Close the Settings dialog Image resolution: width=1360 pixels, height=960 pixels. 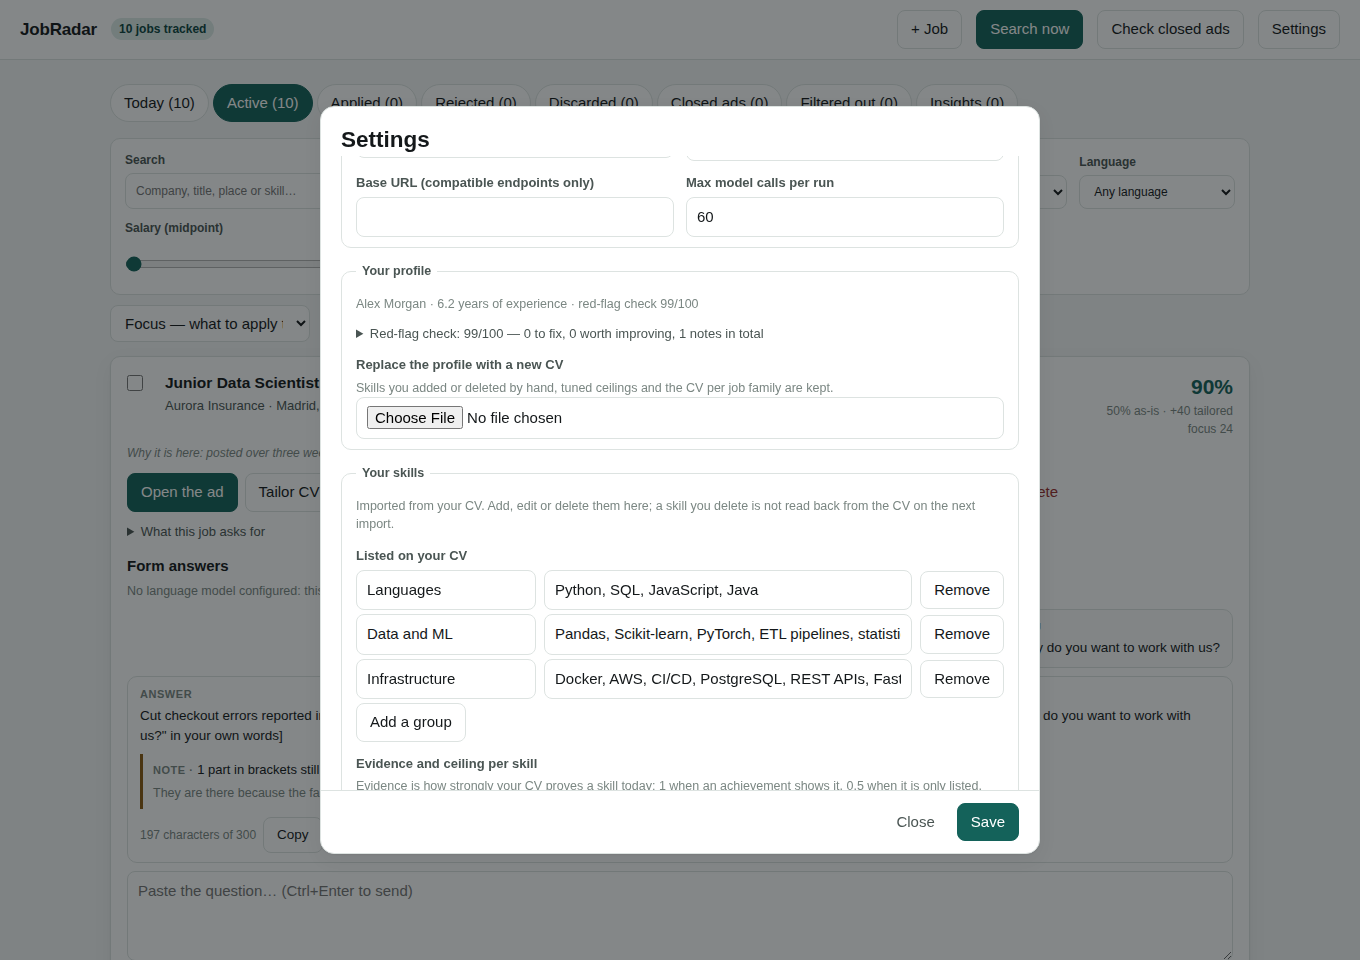pyautogui.click(x=915, y=822)
